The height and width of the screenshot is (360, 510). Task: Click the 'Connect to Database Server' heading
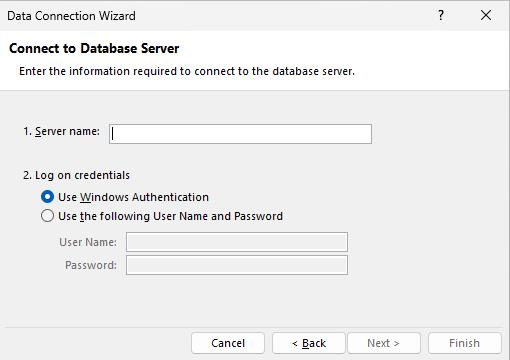(94, 49)
